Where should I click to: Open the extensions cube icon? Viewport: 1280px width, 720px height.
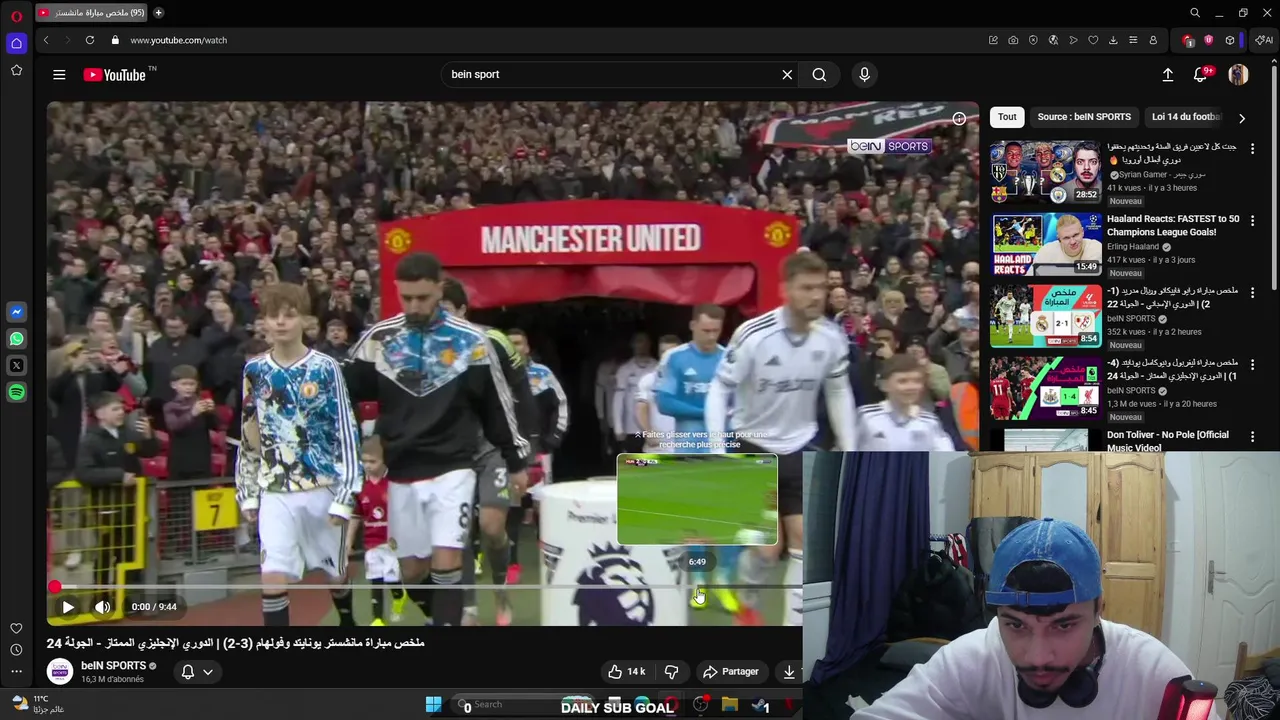point(1230,40)
